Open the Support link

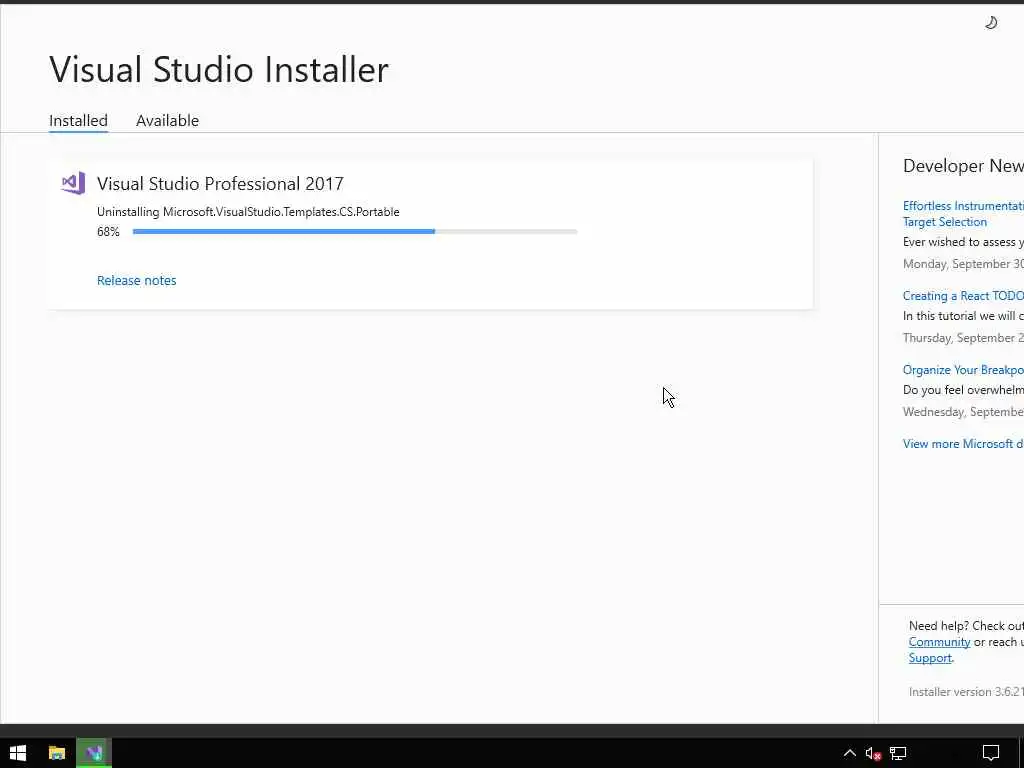click(x=930, y=658)
